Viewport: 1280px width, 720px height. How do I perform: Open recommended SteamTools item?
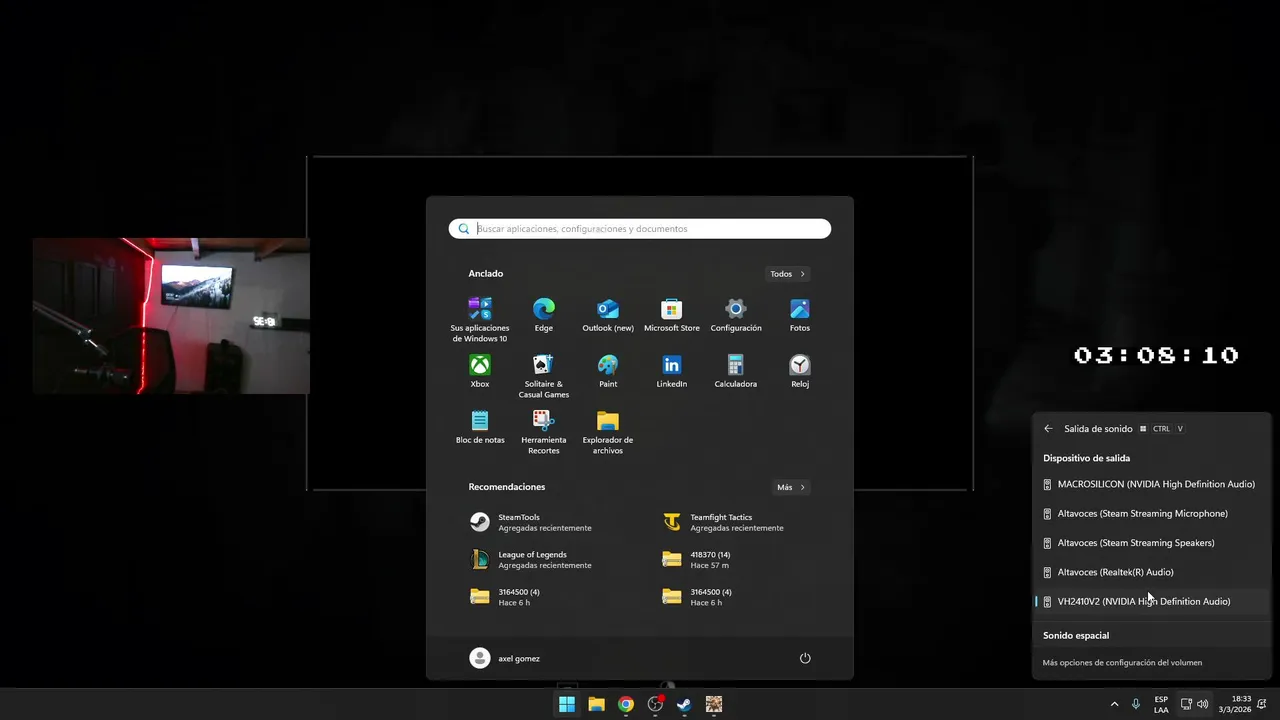click(544, 522)
